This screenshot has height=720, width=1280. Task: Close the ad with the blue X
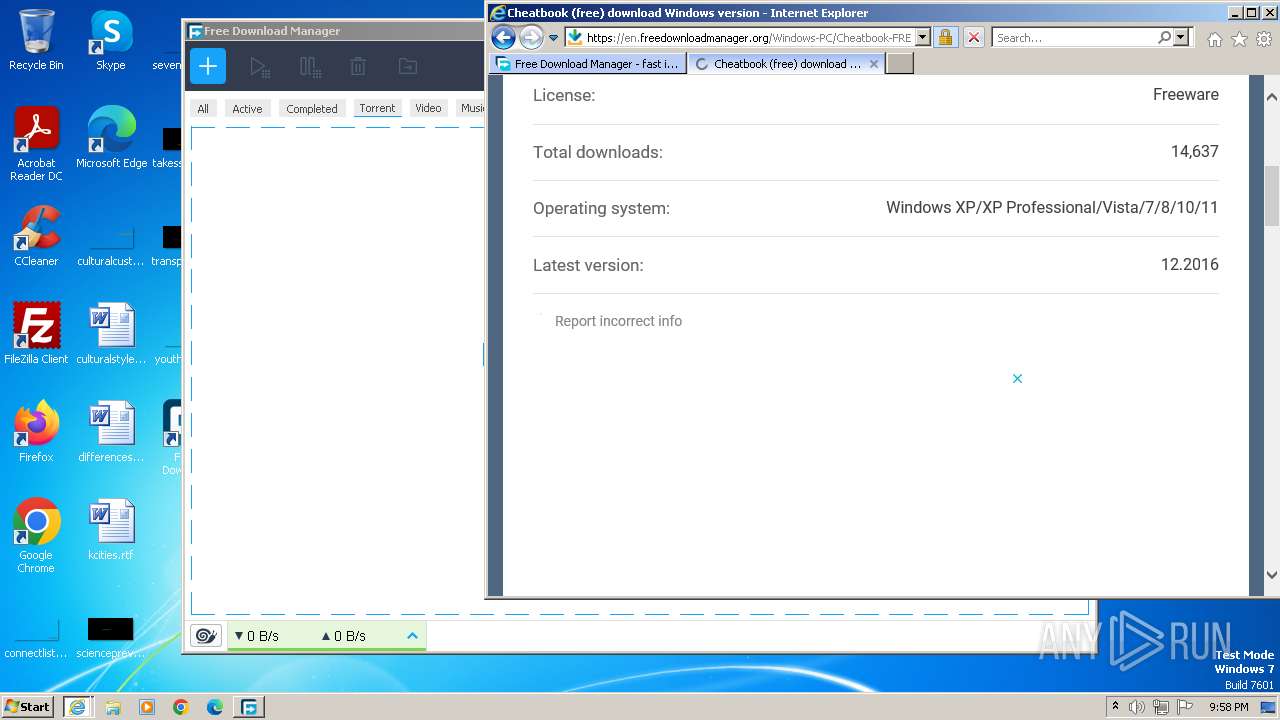[x=1017, y=378]
